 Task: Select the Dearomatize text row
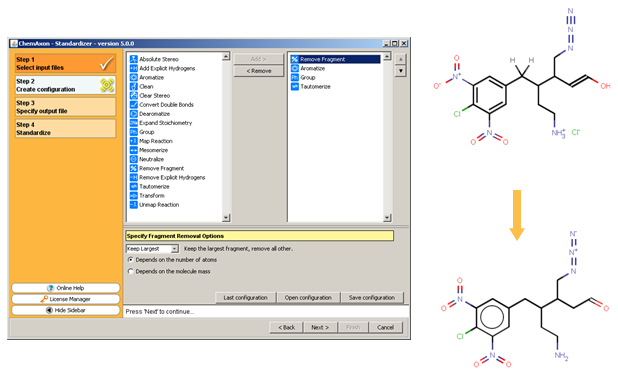point(154,114)
